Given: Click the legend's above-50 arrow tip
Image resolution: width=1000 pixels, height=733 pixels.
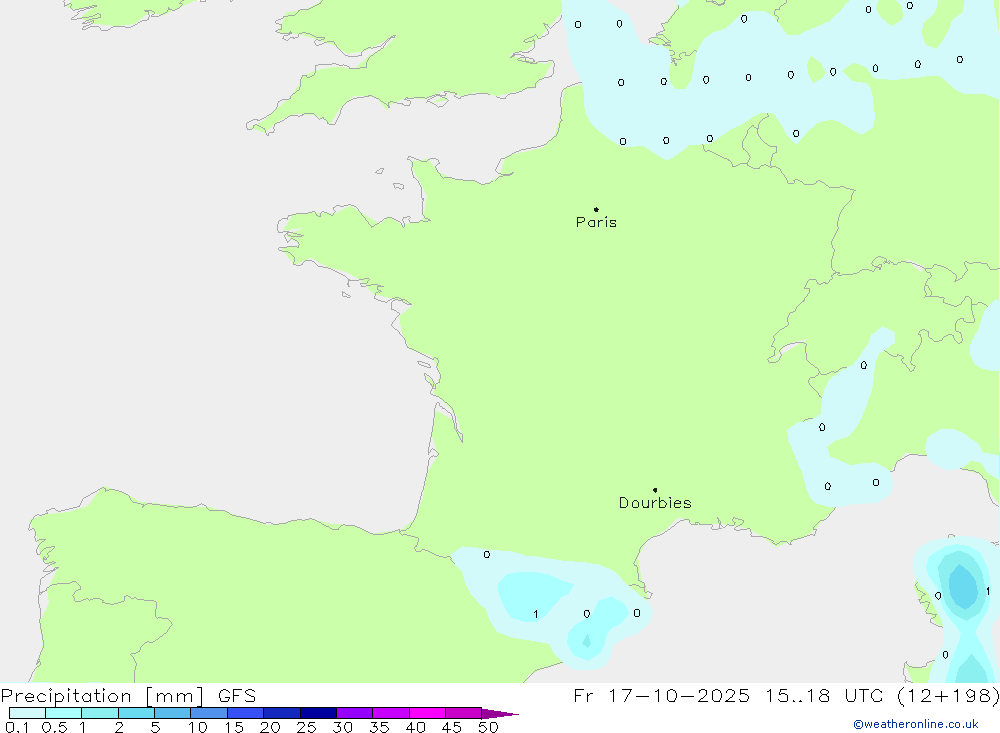Looking at the screenshot, I should [x=501, y=714].
